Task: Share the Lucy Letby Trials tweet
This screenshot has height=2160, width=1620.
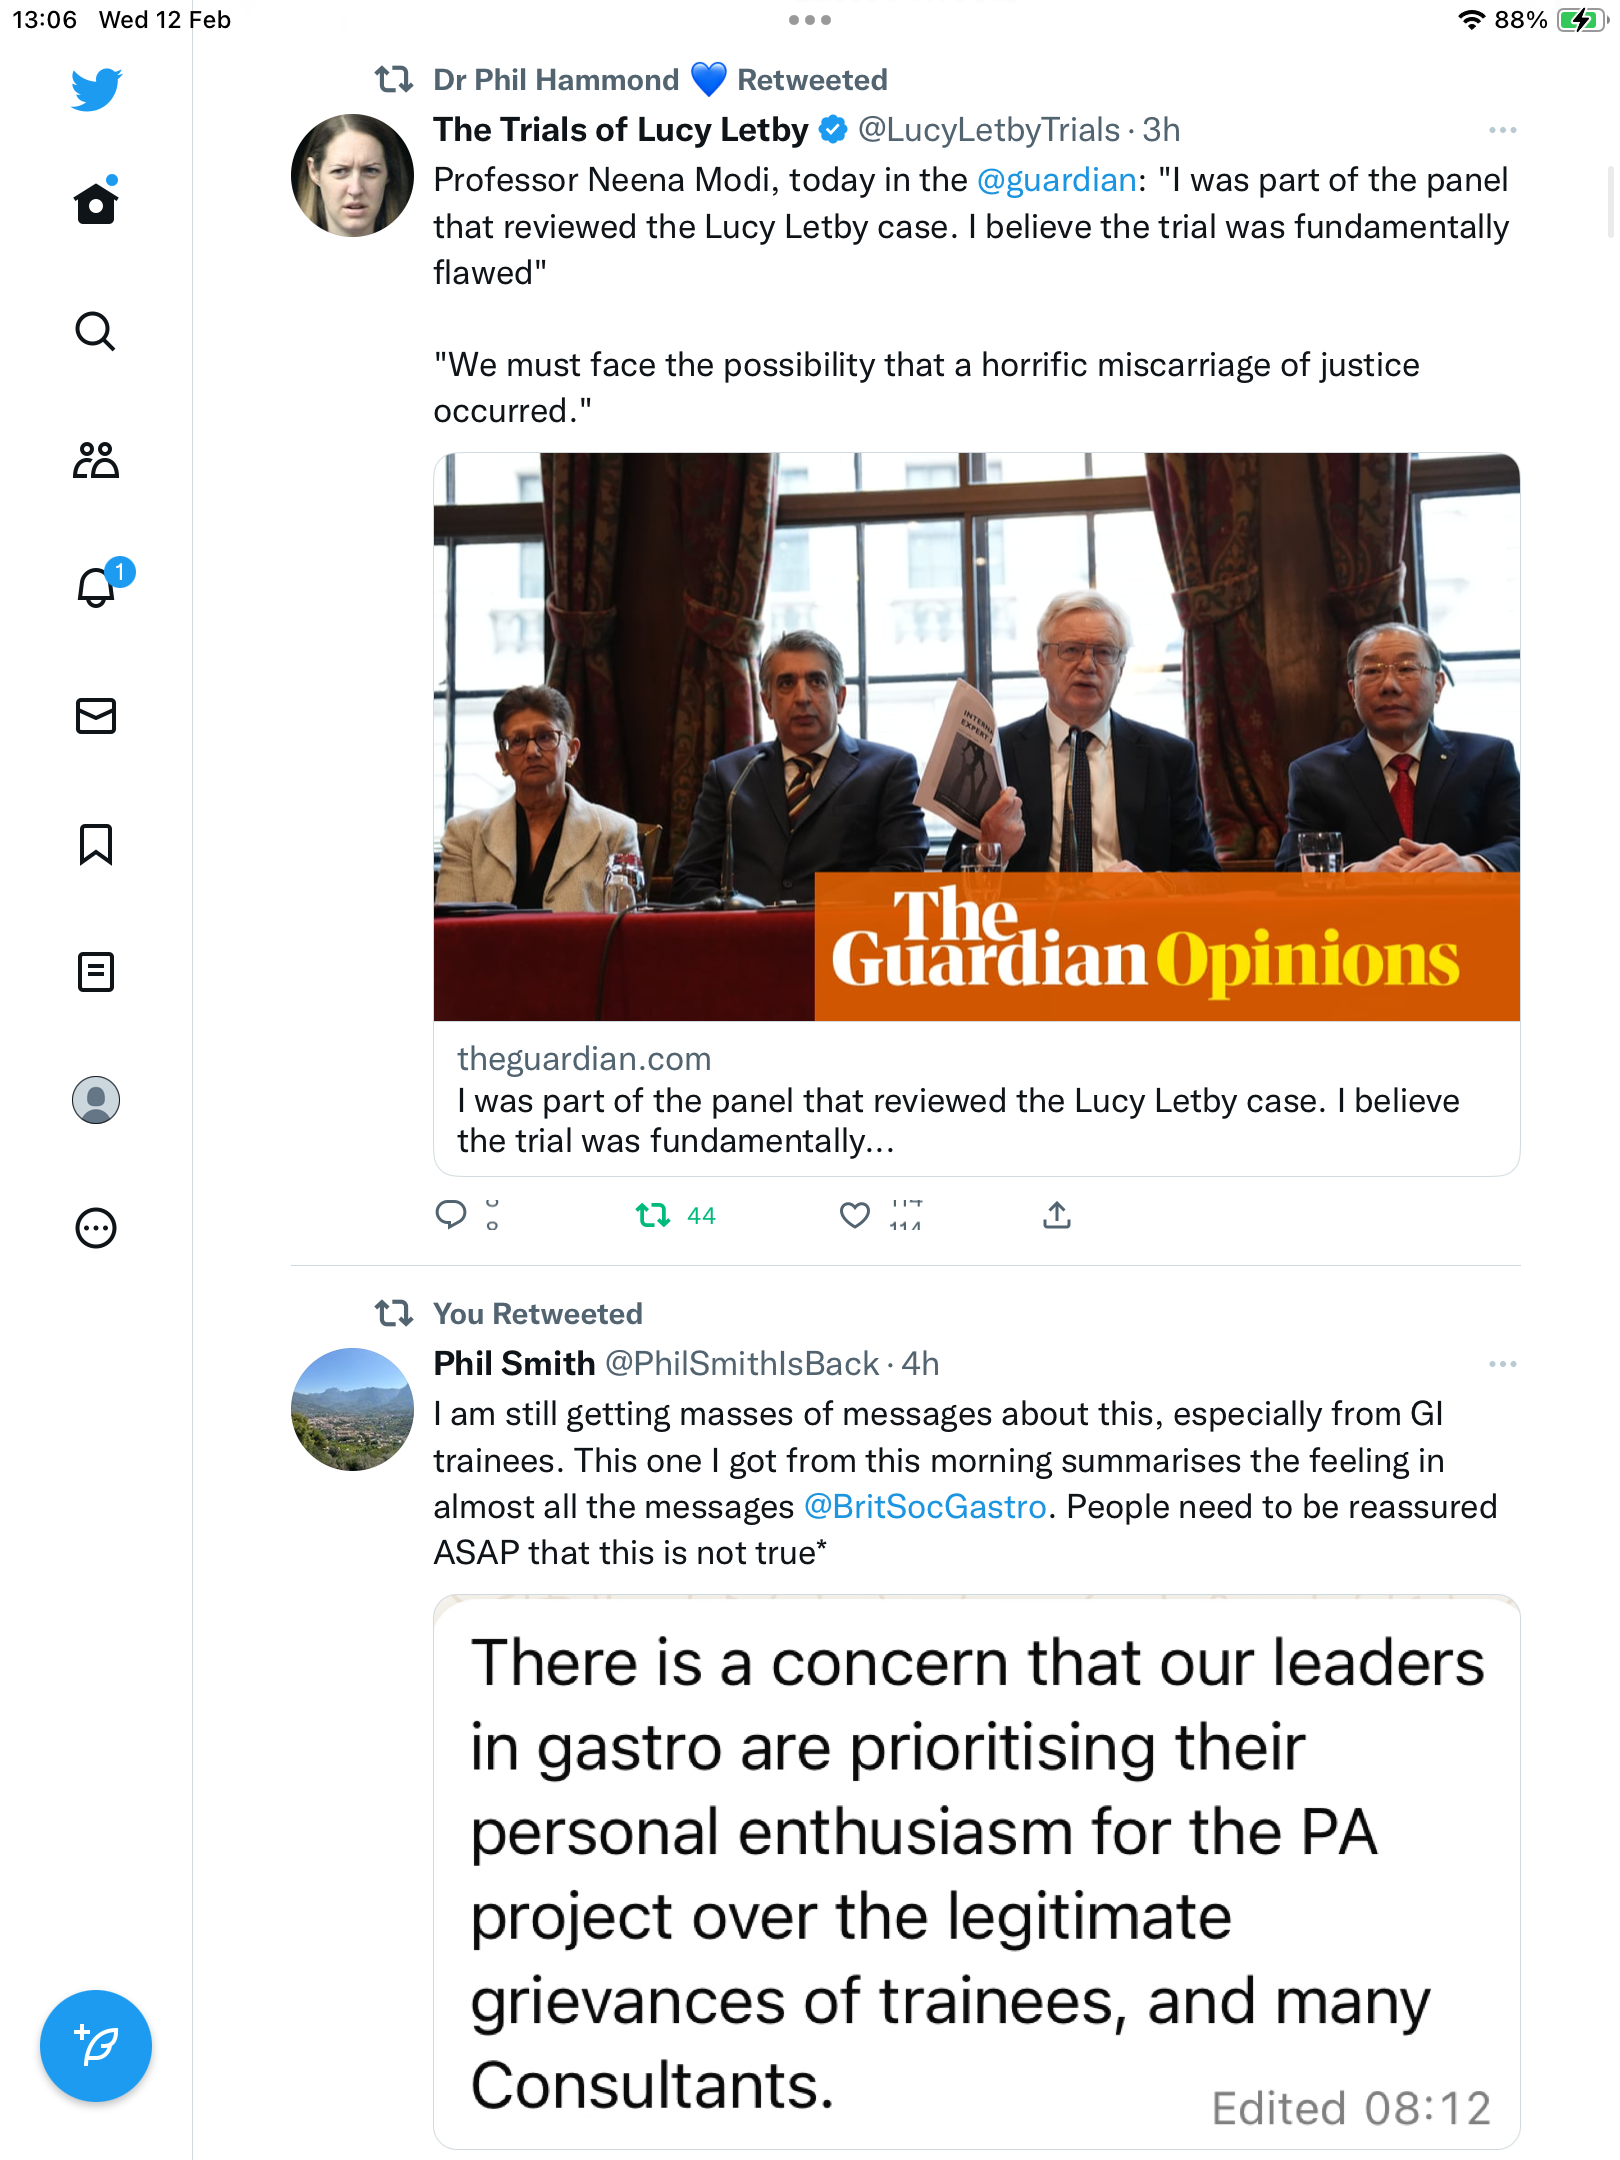Action: coord(1057,1215)
